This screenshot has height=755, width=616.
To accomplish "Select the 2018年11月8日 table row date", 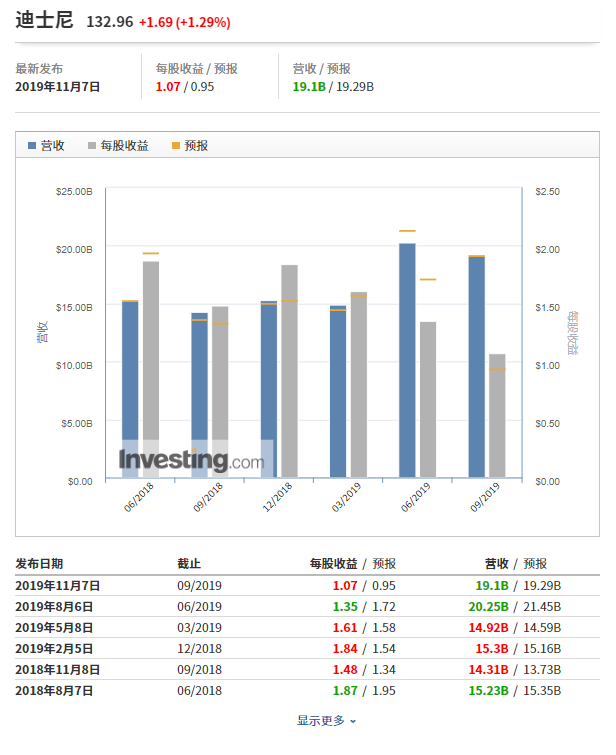I will [x=57, y=670].
